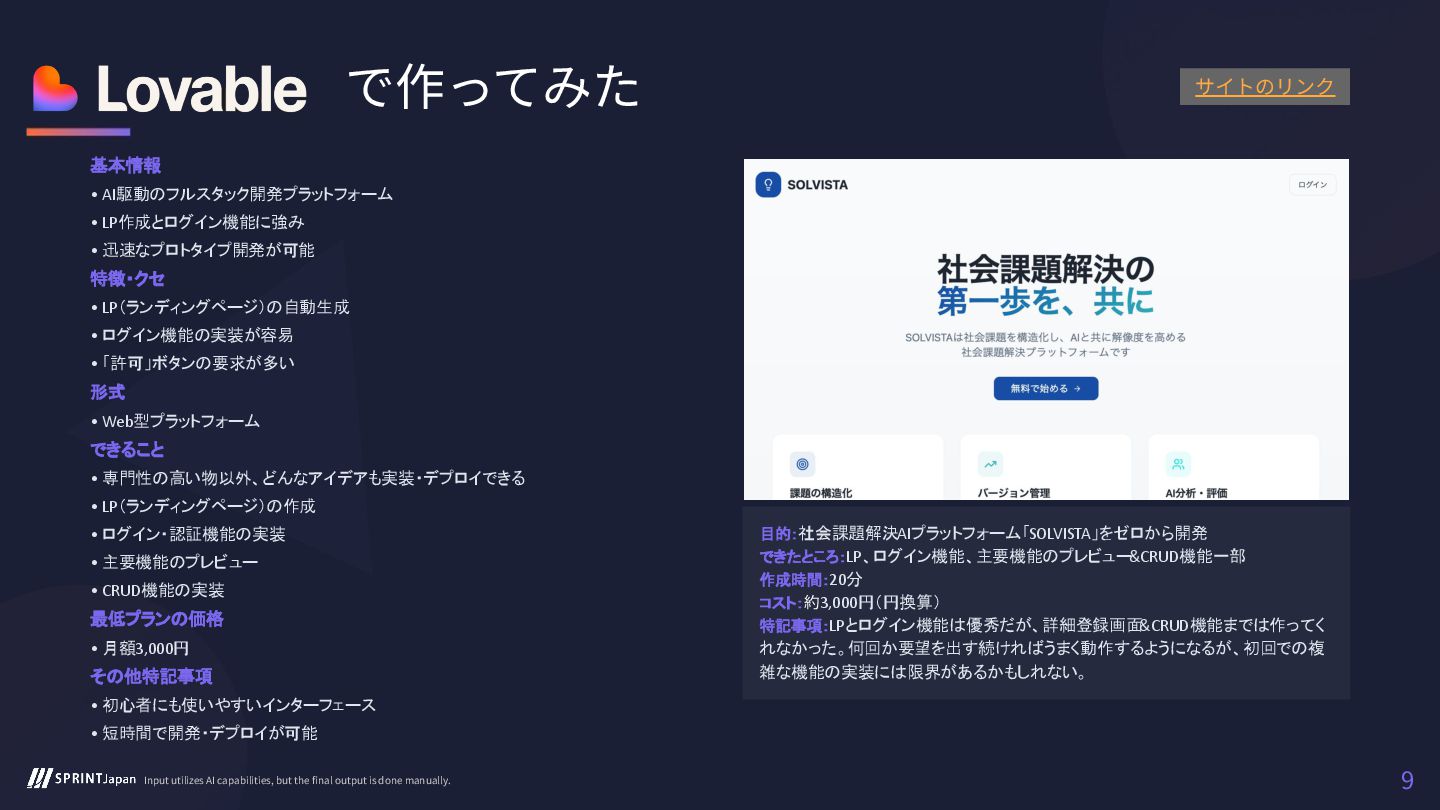Click the 形式 heading

[107, 392]
